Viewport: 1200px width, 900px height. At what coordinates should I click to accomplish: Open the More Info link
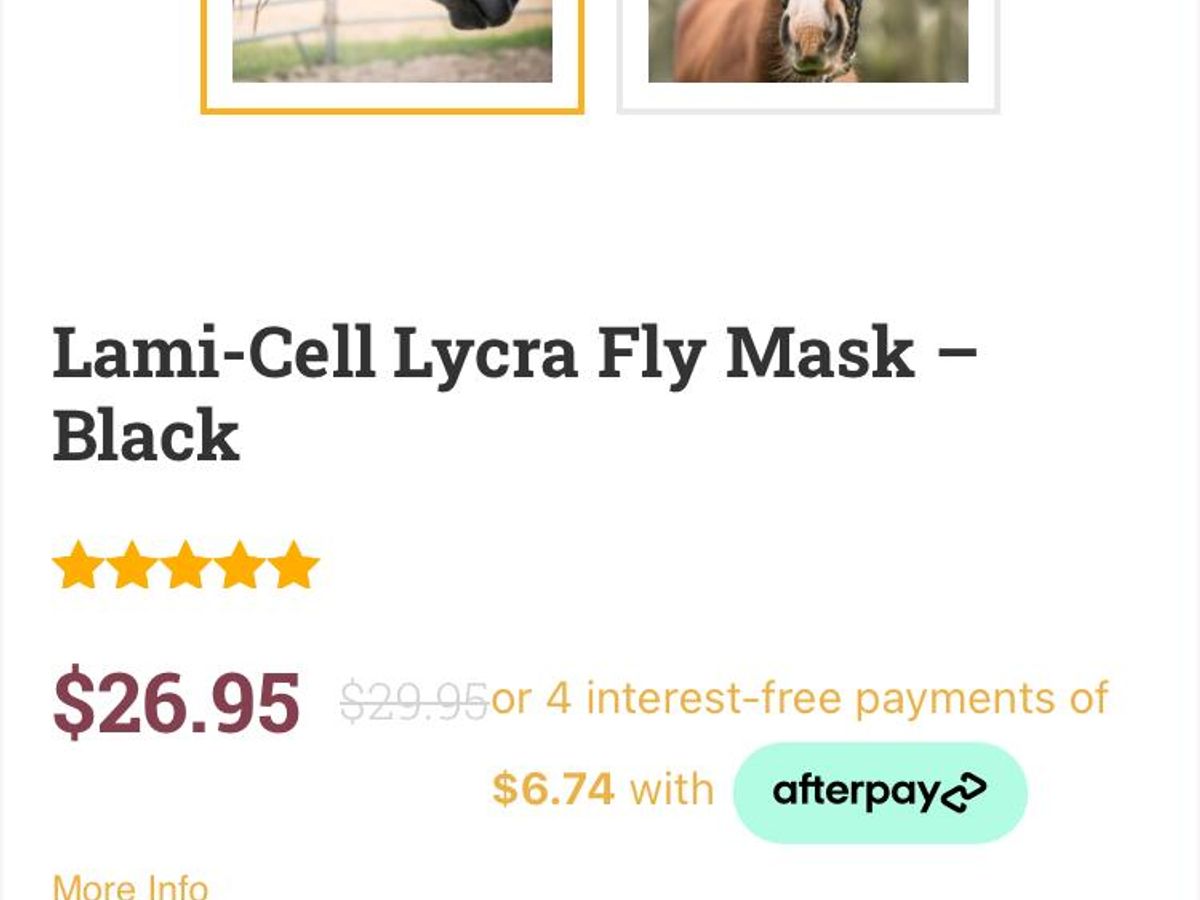130,886
